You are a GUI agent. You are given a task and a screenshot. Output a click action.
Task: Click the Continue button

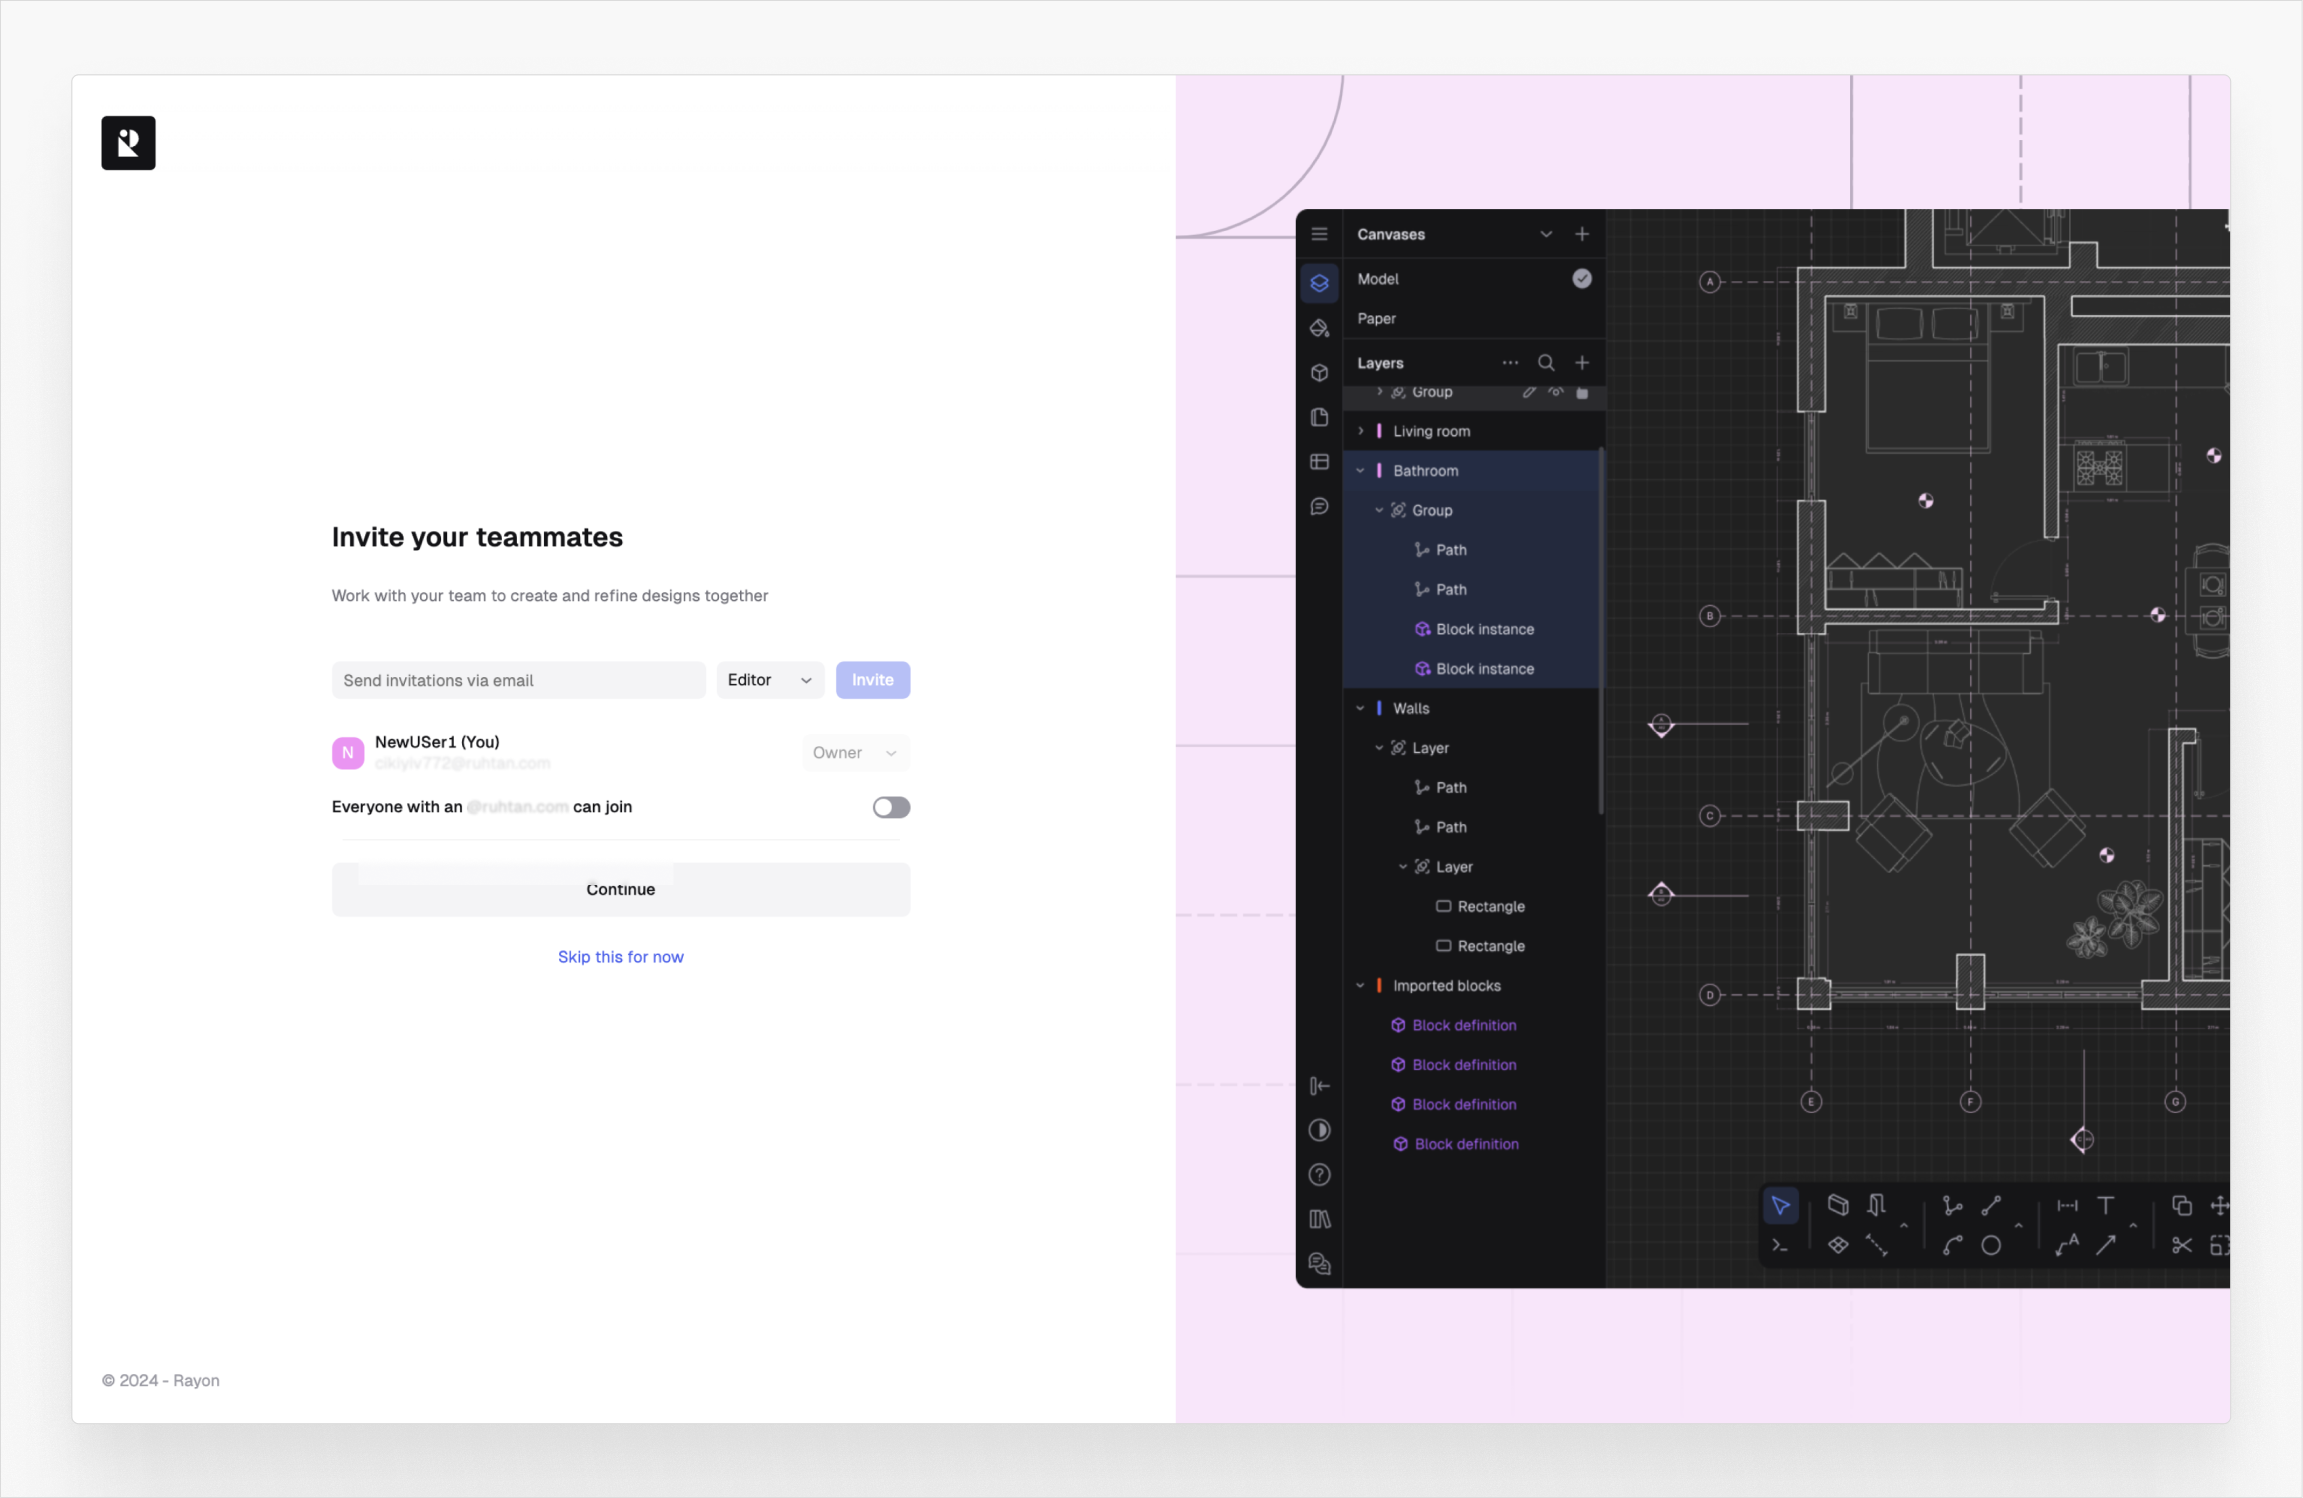pos(620,889)
